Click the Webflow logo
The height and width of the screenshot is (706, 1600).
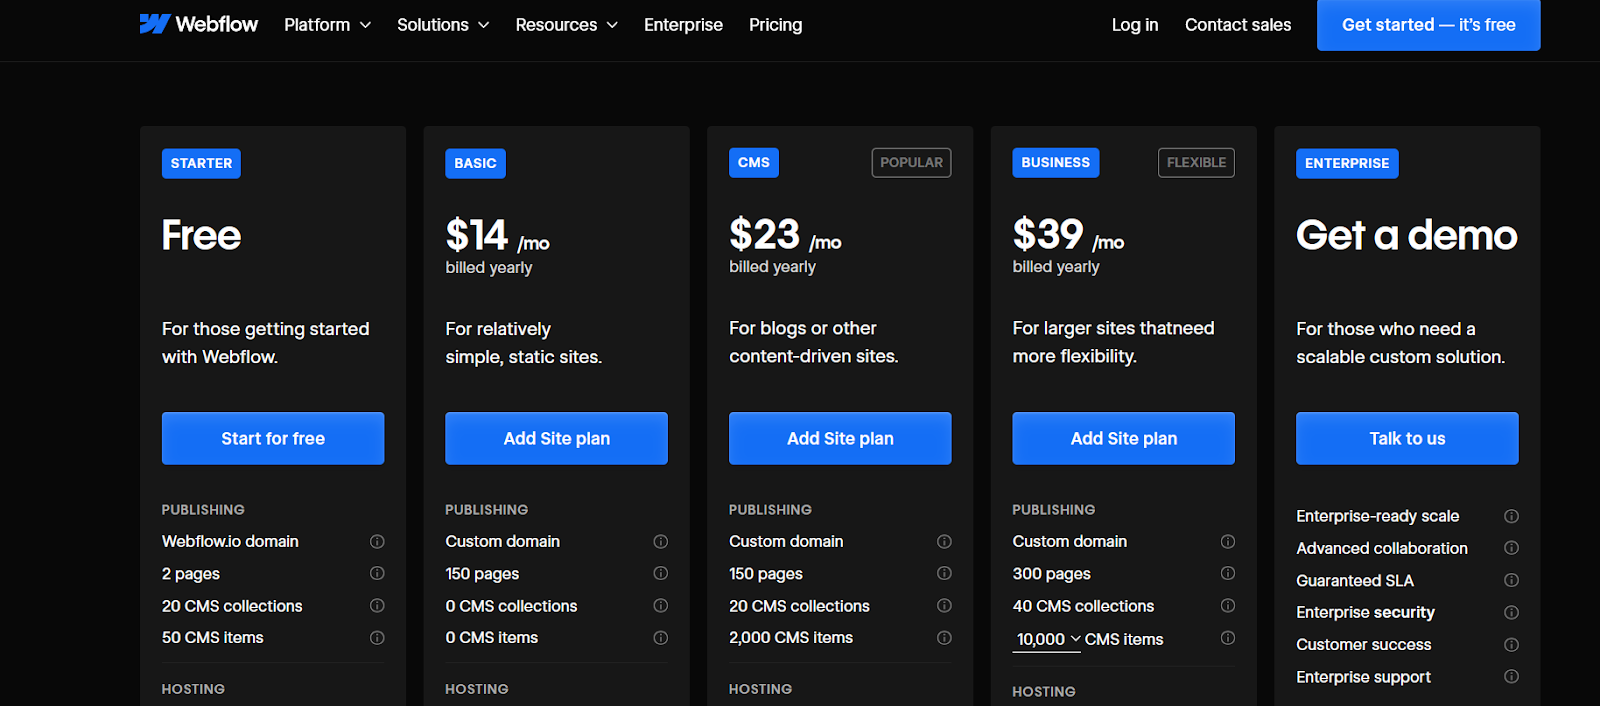198,24
